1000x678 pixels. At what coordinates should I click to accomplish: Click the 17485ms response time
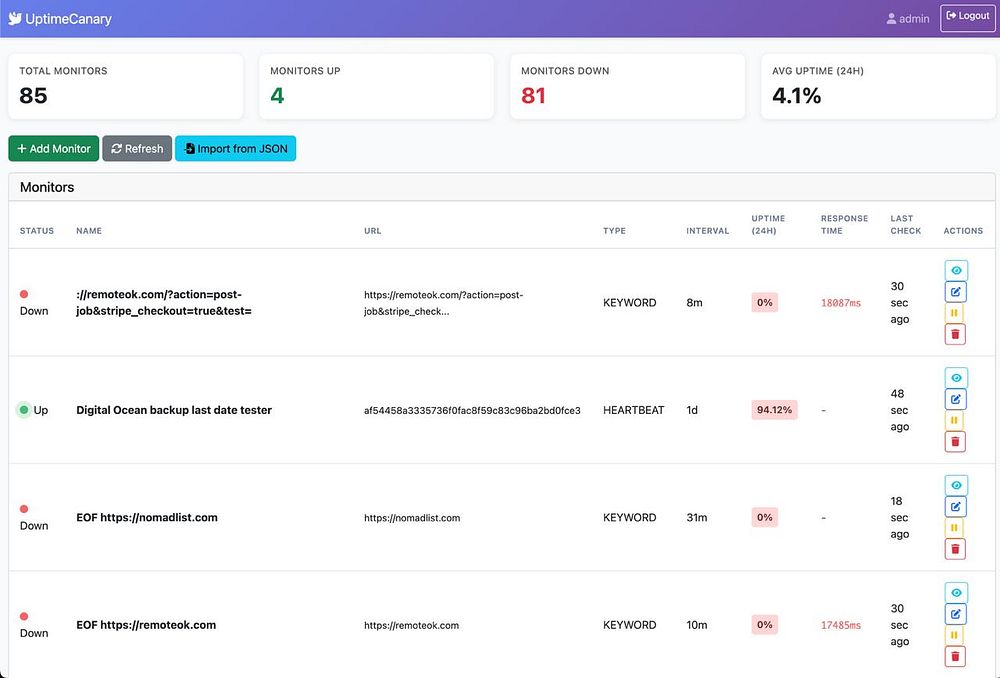click(841, 625)
